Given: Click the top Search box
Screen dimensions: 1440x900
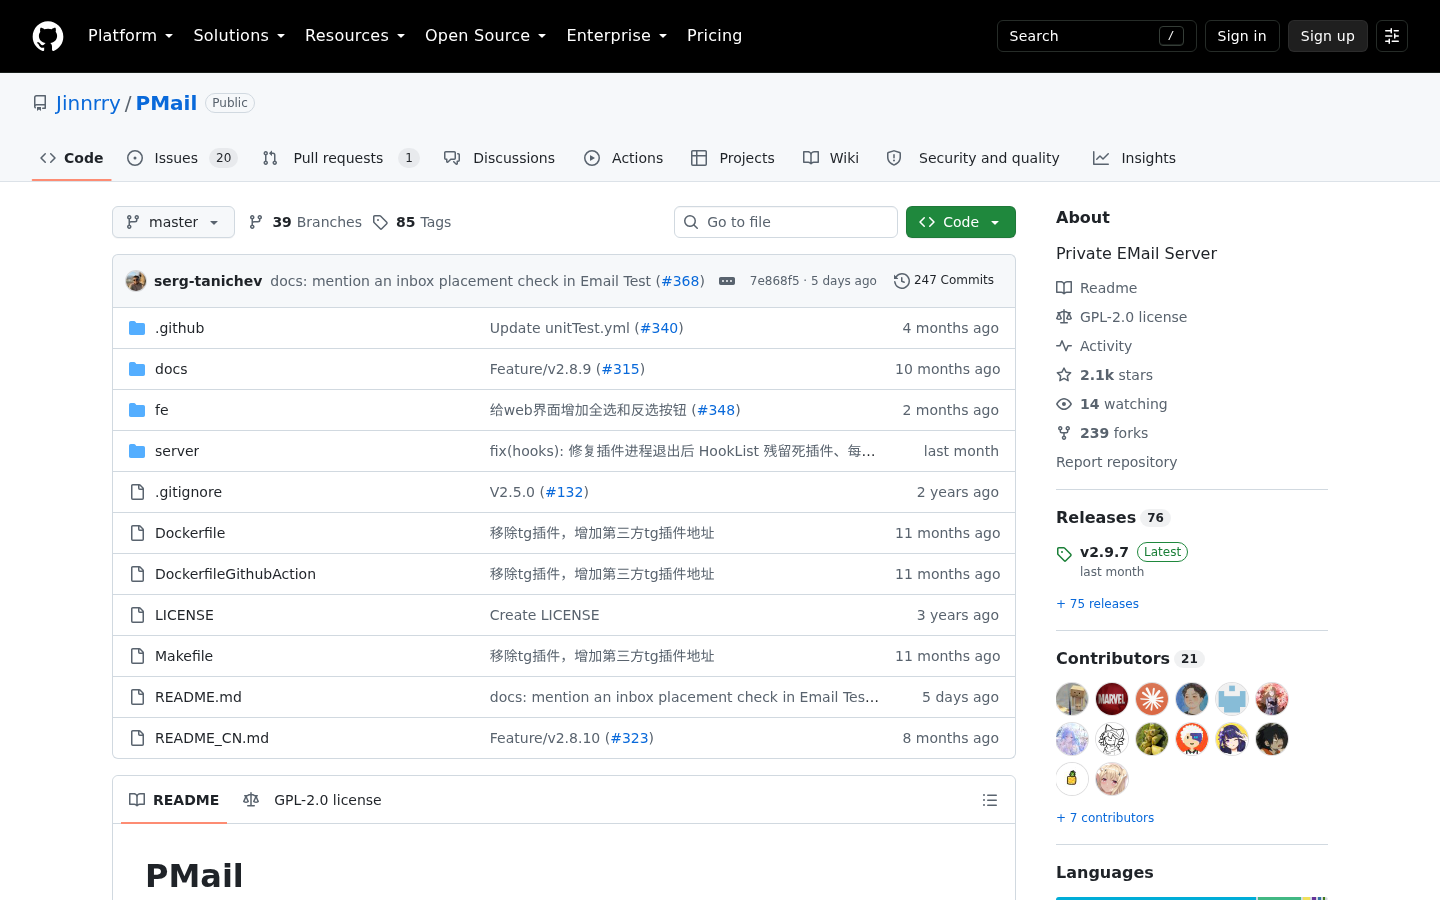Looking at the screenshot, I should [1096, 36].
